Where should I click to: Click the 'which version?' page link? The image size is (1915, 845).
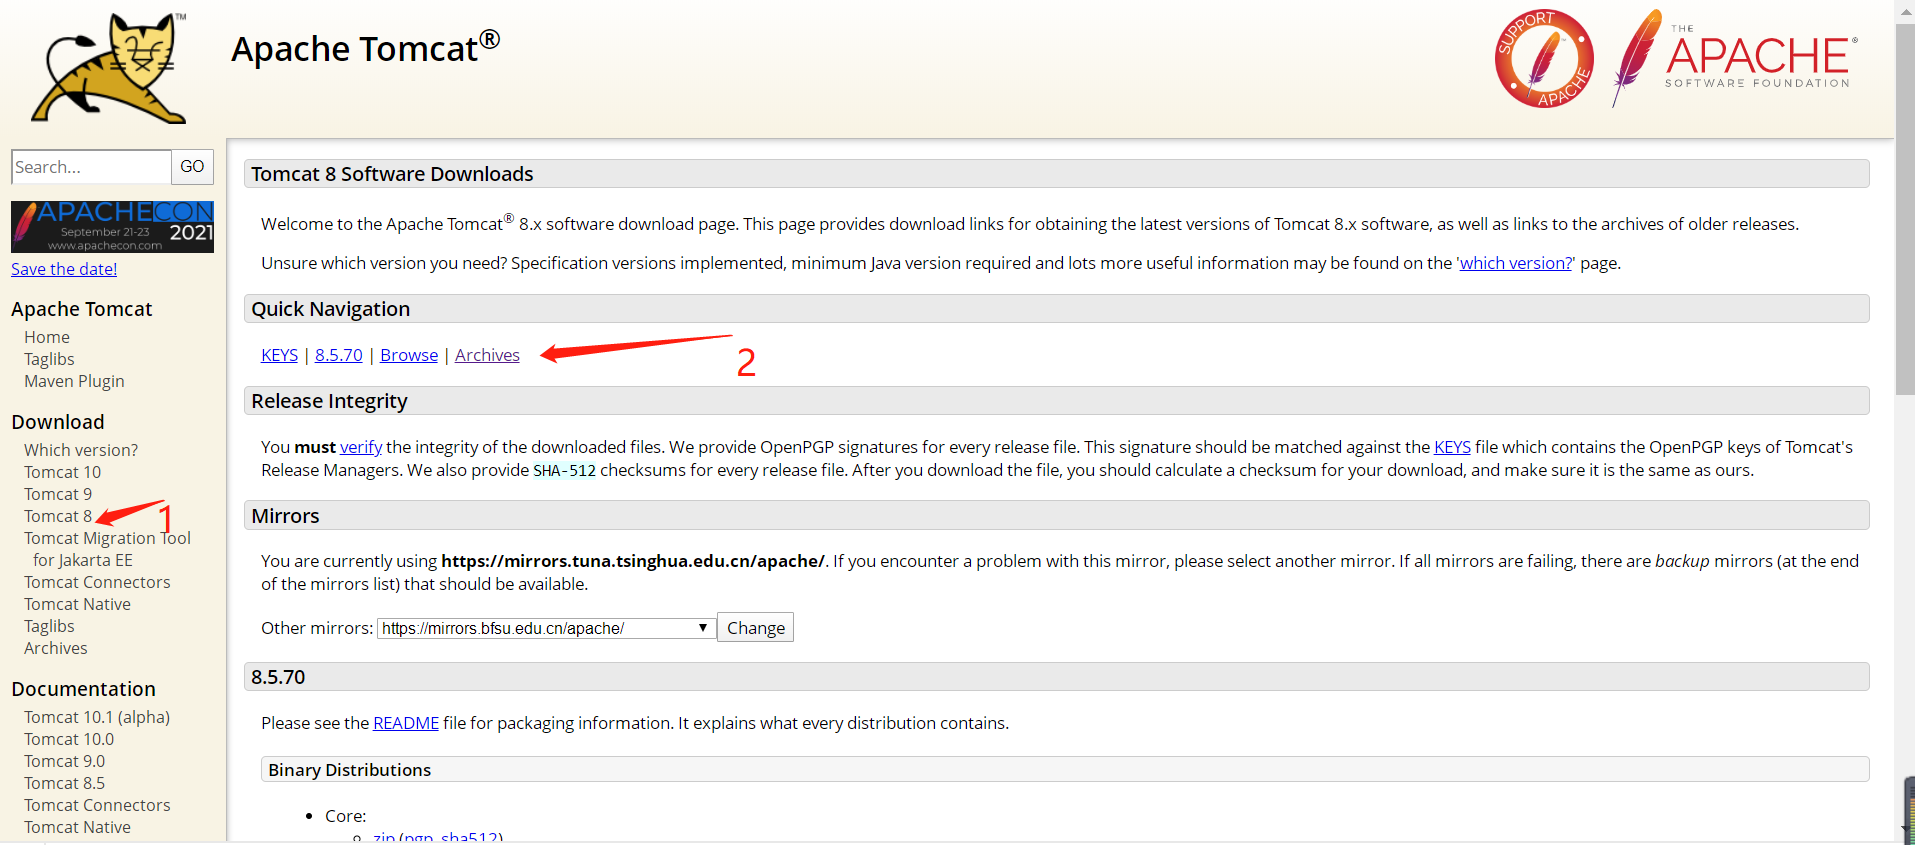(x=1515, y=263)
